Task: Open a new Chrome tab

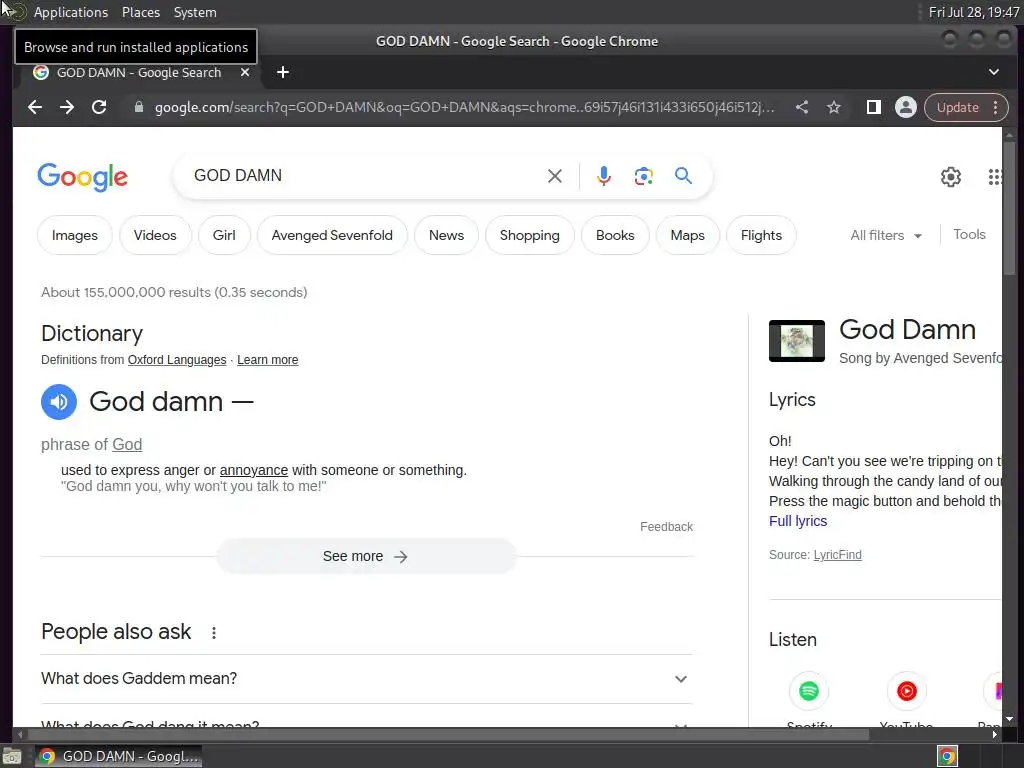Action: click(x=283, y=72)
